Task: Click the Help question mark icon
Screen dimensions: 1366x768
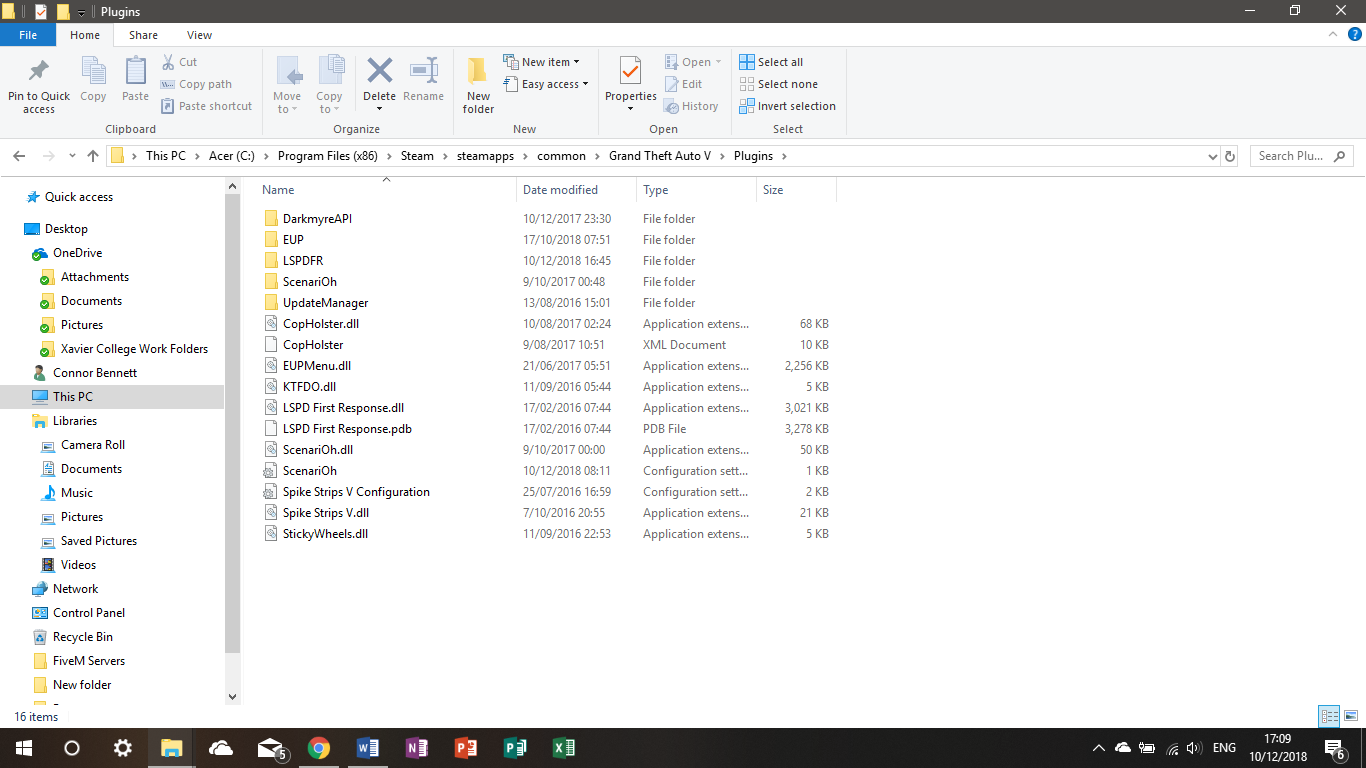Action: click(1355, 35)
